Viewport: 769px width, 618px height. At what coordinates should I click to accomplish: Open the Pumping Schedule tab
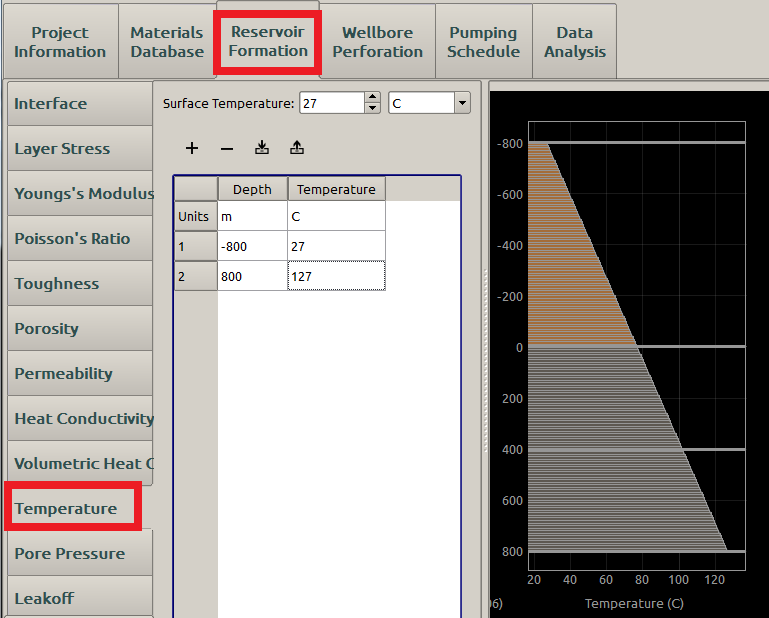484,42
